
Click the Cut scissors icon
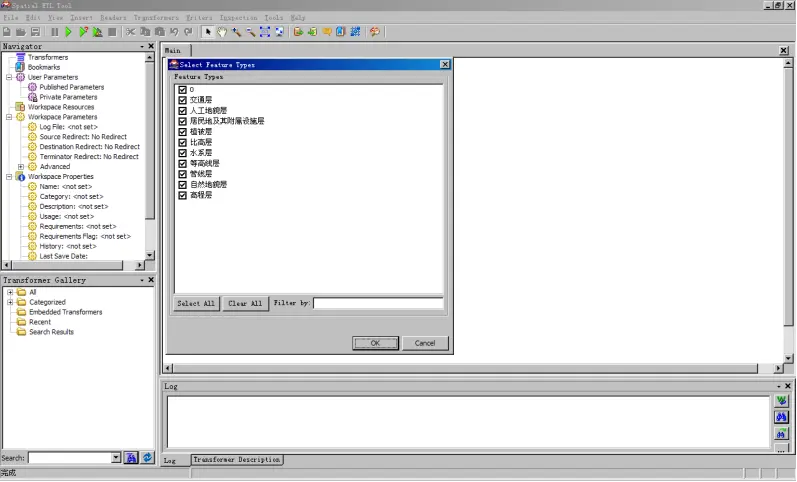tap(131, 32)
